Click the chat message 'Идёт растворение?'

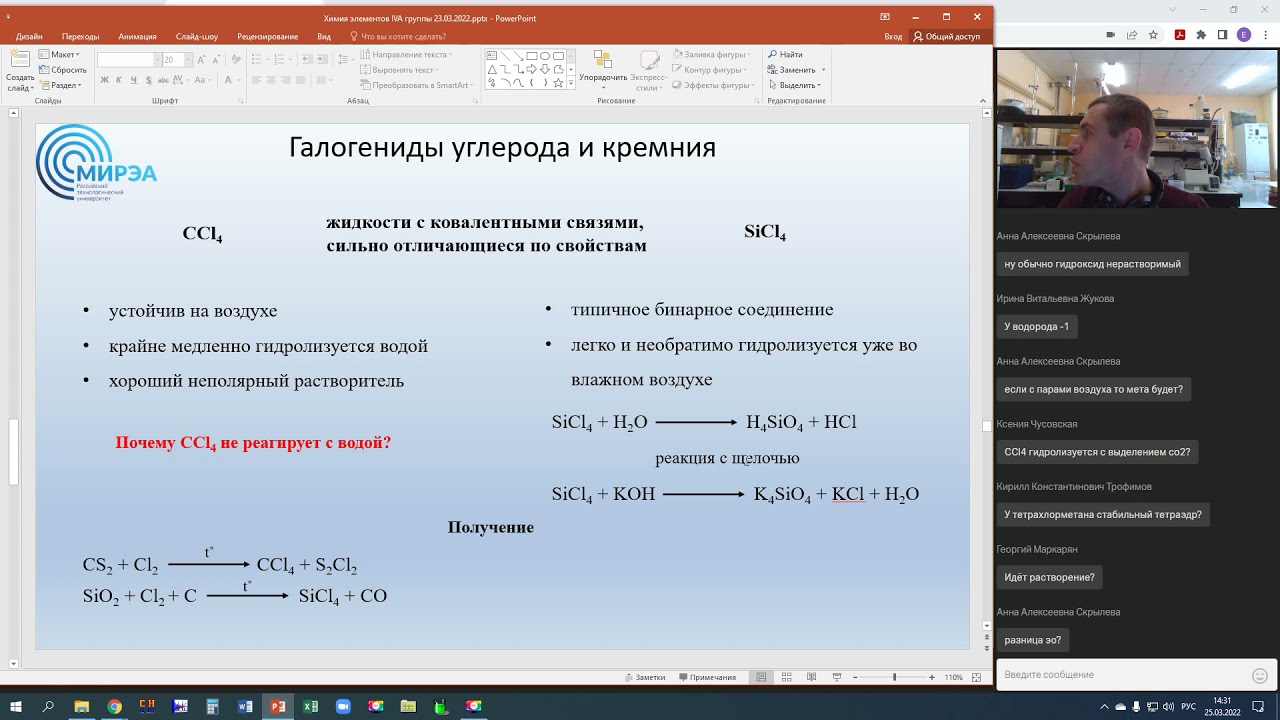coord(1049,577)
